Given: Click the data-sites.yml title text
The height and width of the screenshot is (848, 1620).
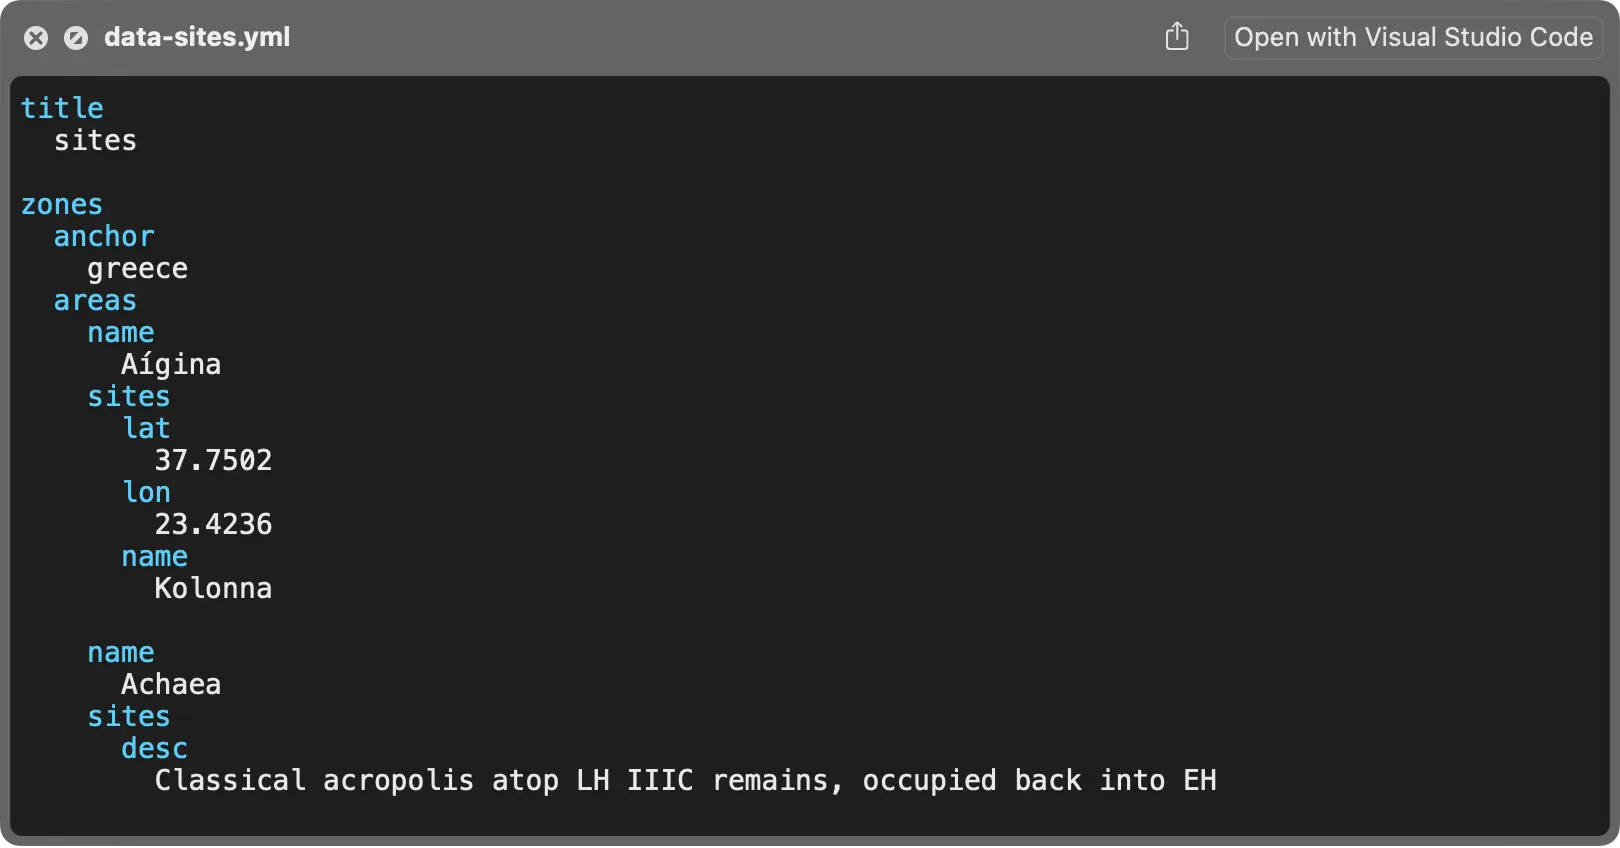Looking at the screenshot, I should click(x=197, y=37).
